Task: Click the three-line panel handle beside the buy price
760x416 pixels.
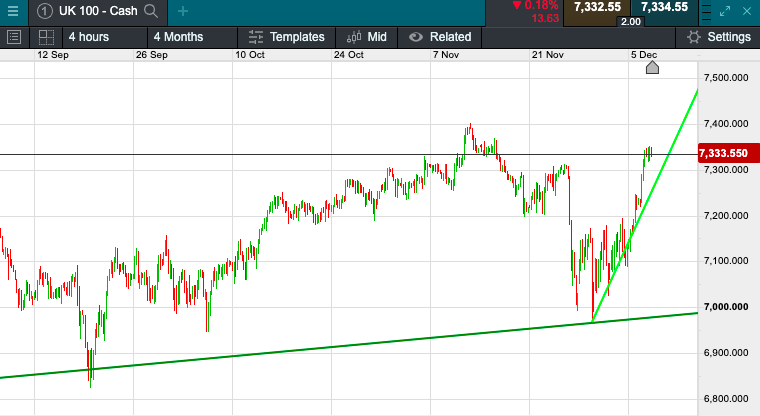Action: pyautogui.click(x=705, y=11)
